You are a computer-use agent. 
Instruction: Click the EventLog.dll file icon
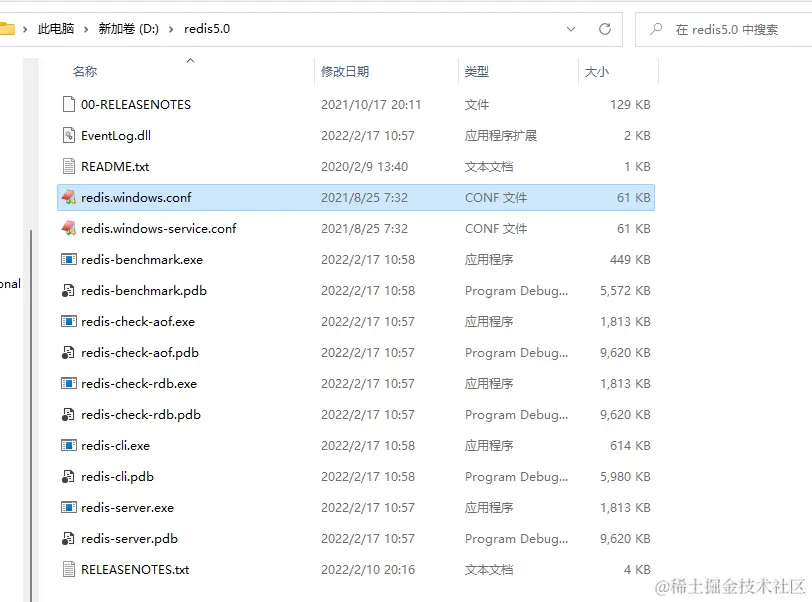tap(69, 136)
